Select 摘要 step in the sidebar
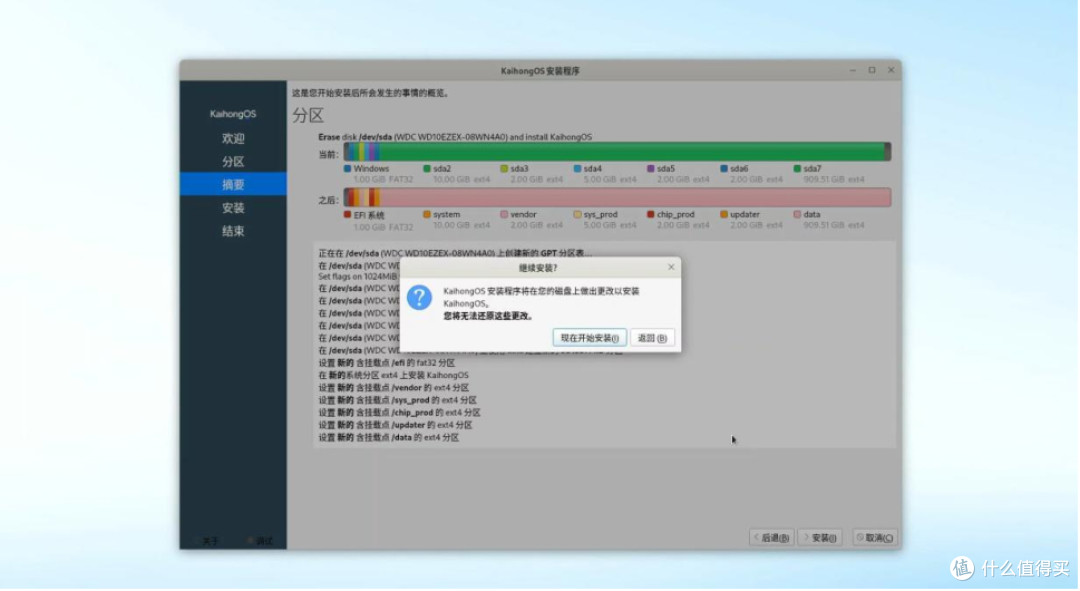 pyautogui.click(x=233, y=185)
